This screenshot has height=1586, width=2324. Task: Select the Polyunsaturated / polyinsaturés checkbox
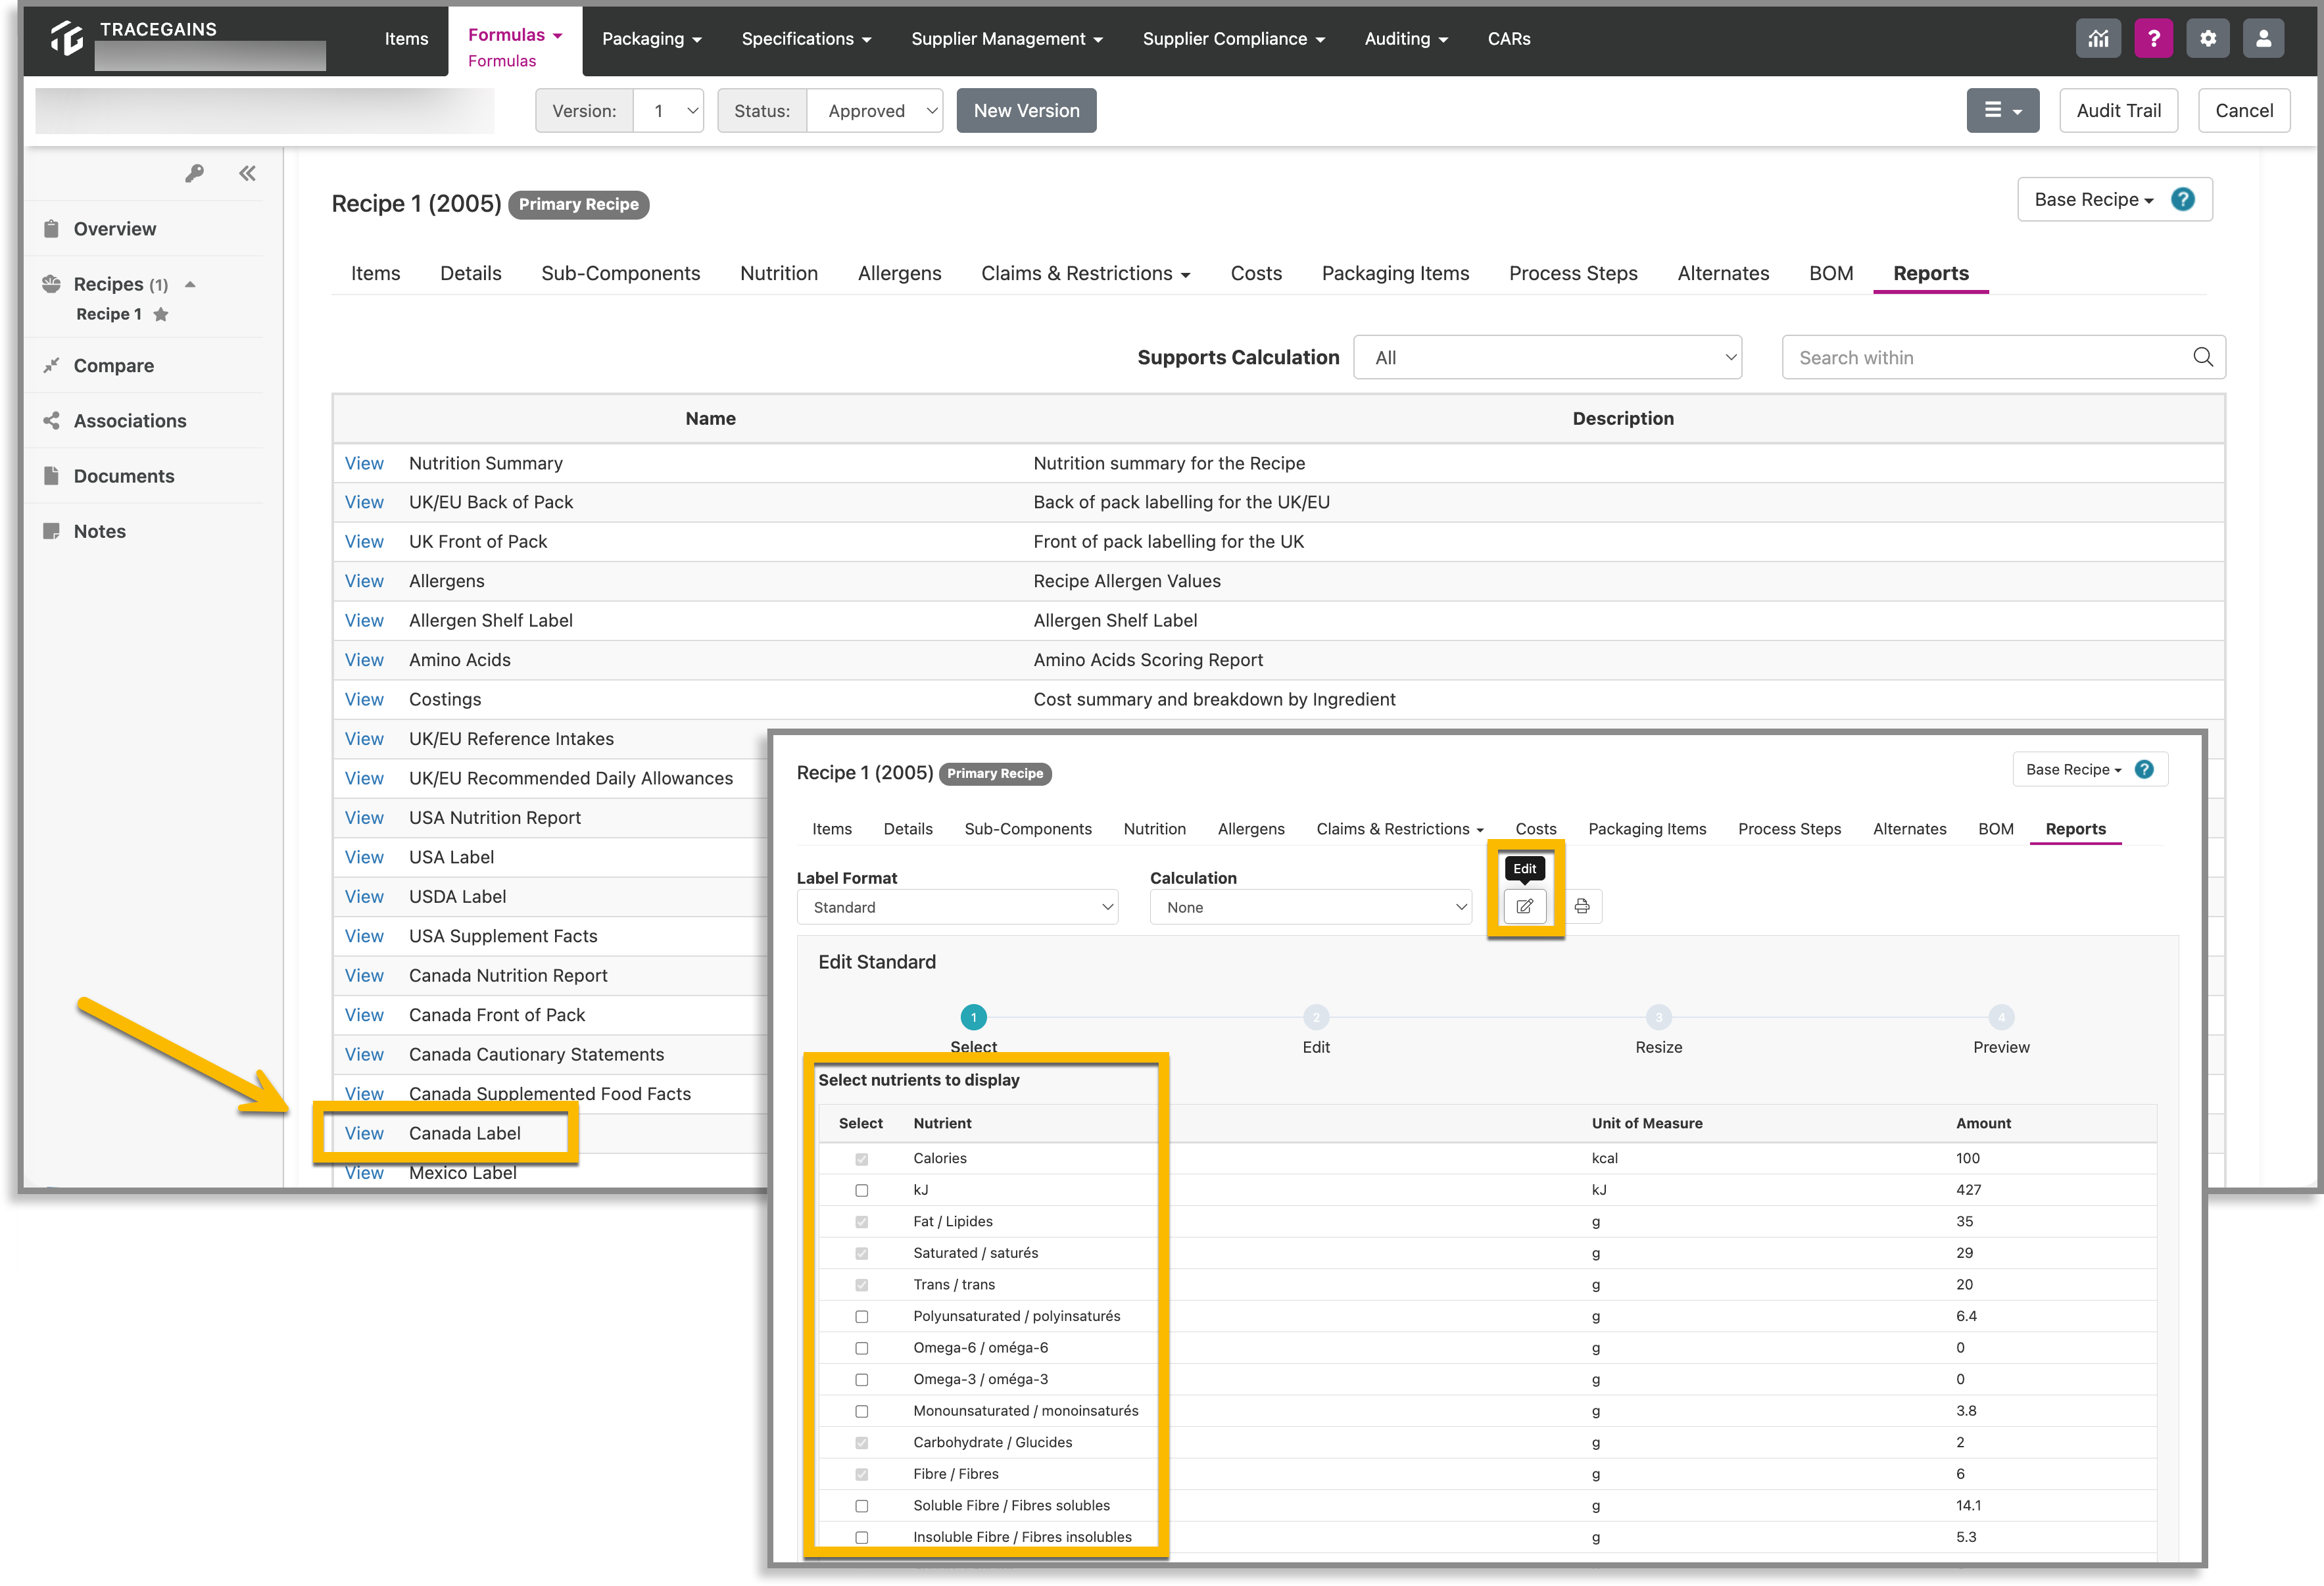(x=861, y=1316)
